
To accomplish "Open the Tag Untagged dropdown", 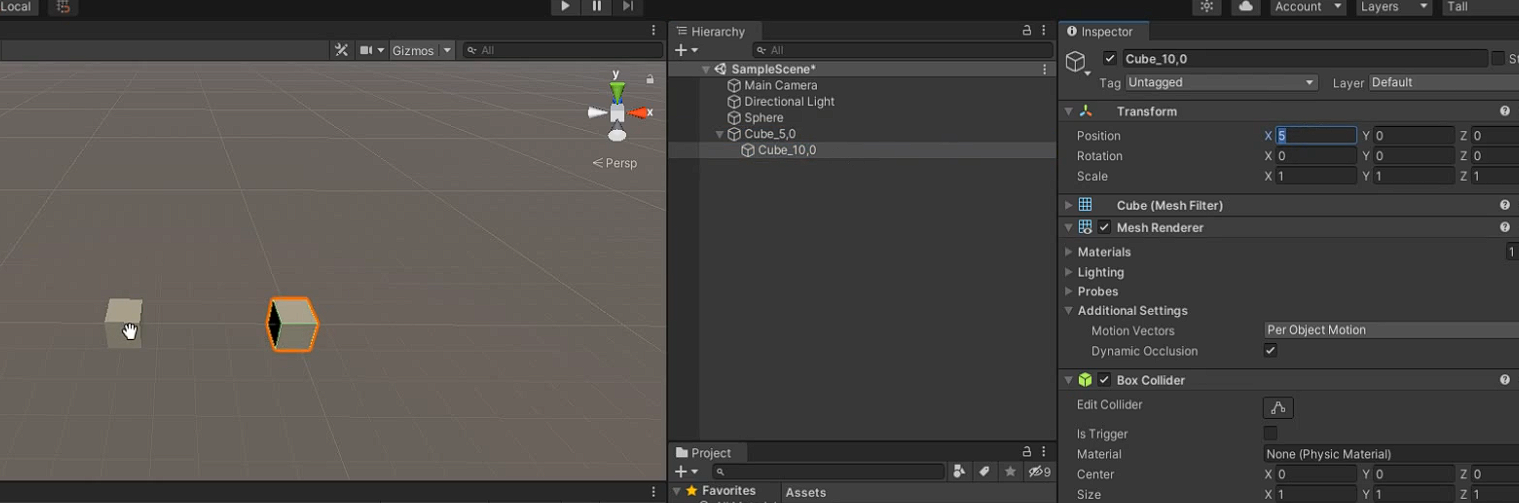I will (x=1222, y=82).
